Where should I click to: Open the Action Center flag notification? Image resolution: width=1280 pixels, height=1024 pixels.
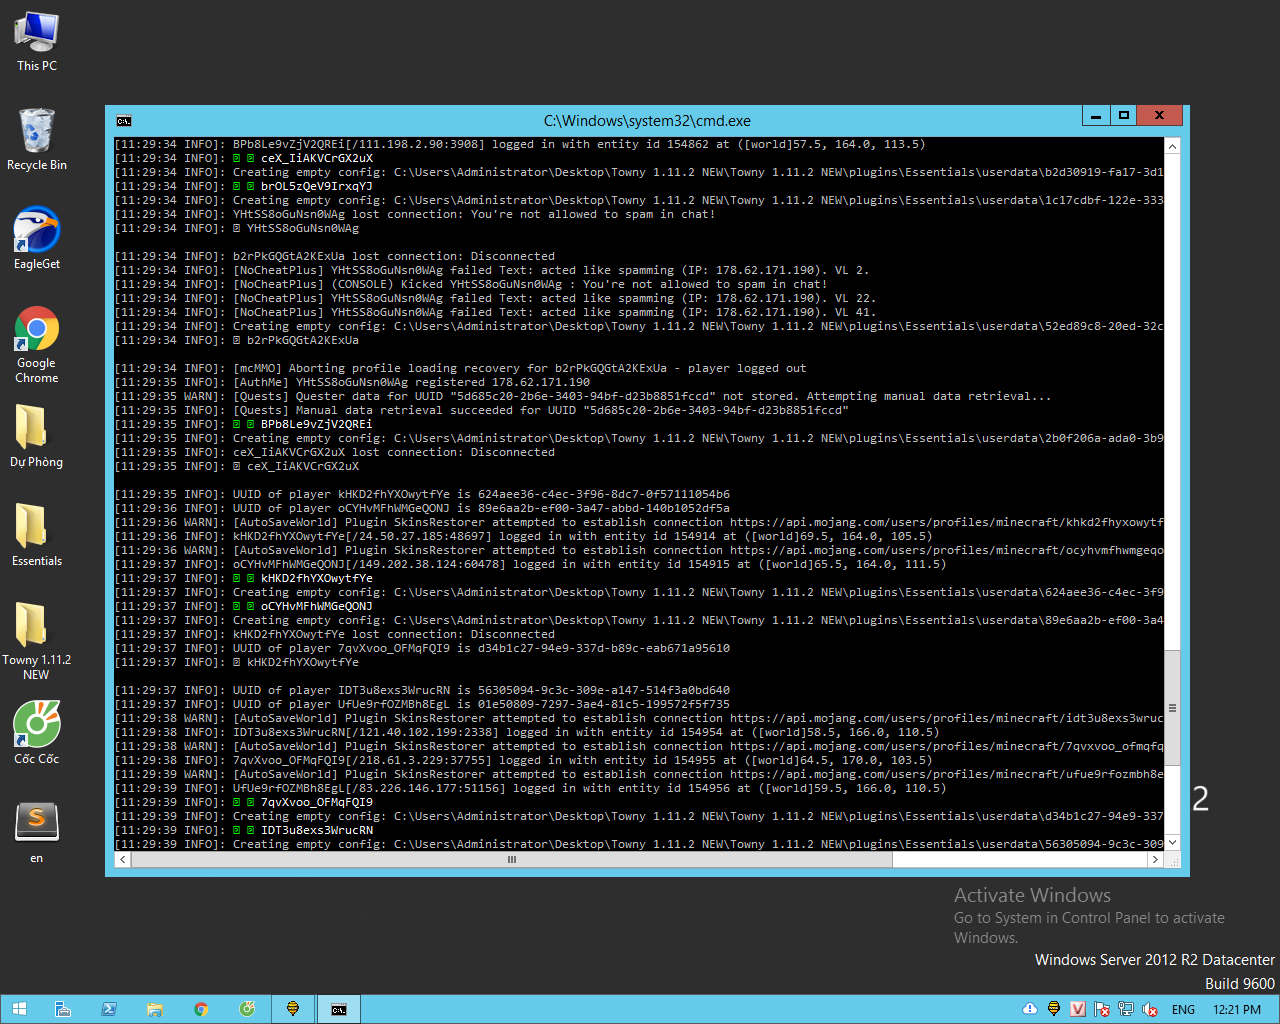coord(1100,1009)
